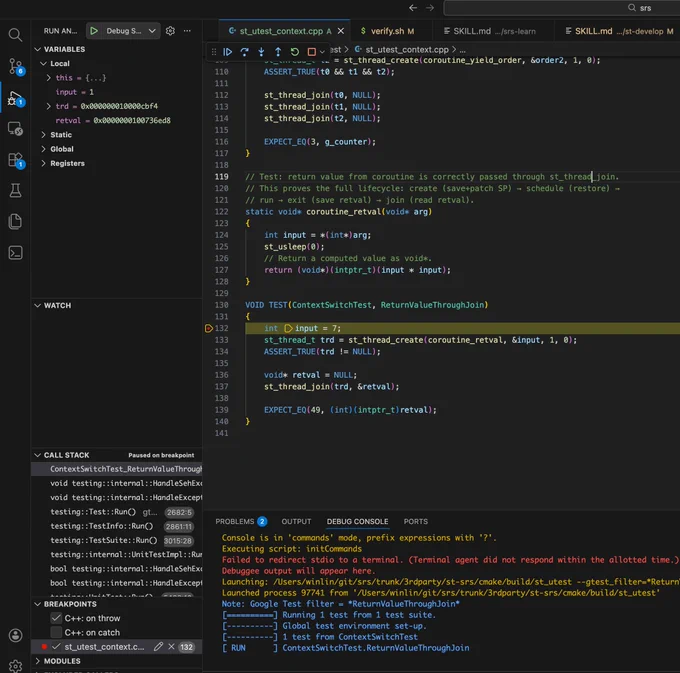680x673 pixels.
Task: Show the DEBUG CONSOLE panel
Action: (357, 521)
